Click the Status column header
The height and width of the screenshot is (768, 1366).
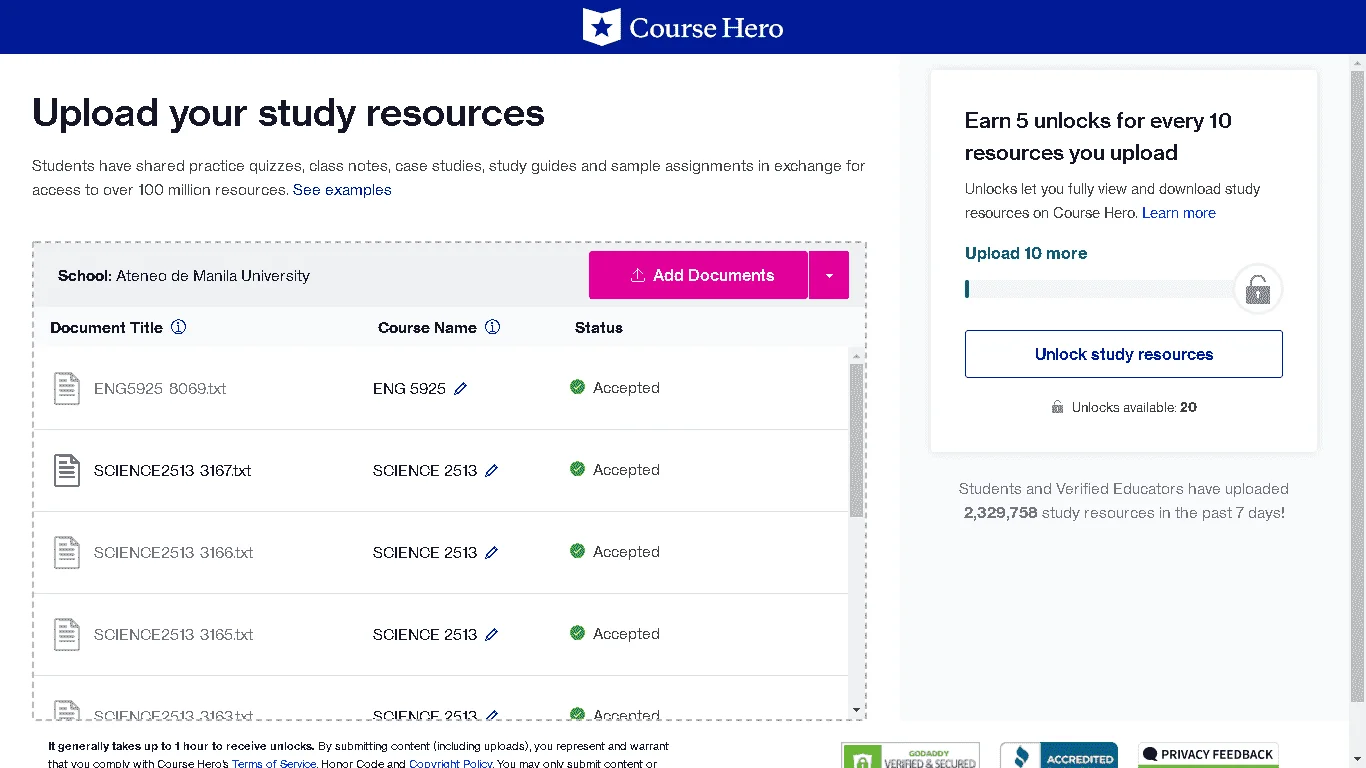coord(599,327)
